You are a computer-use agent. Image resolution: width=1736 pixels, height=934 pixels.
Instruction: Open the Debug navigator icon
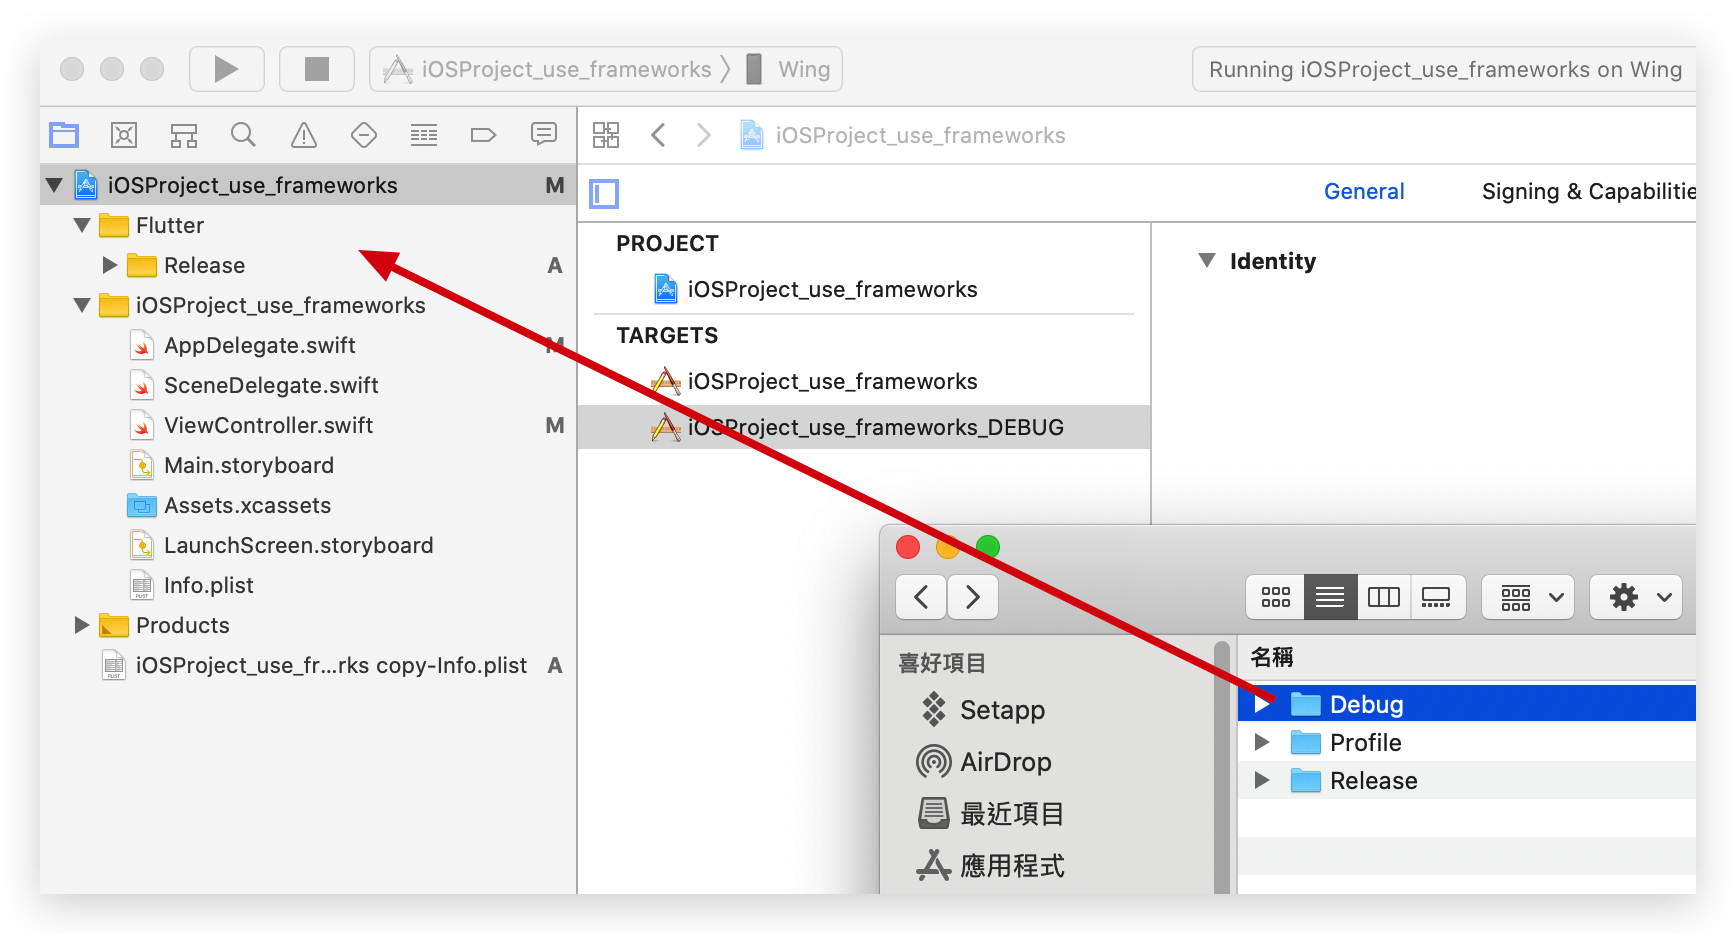click(x=424, y=135)
